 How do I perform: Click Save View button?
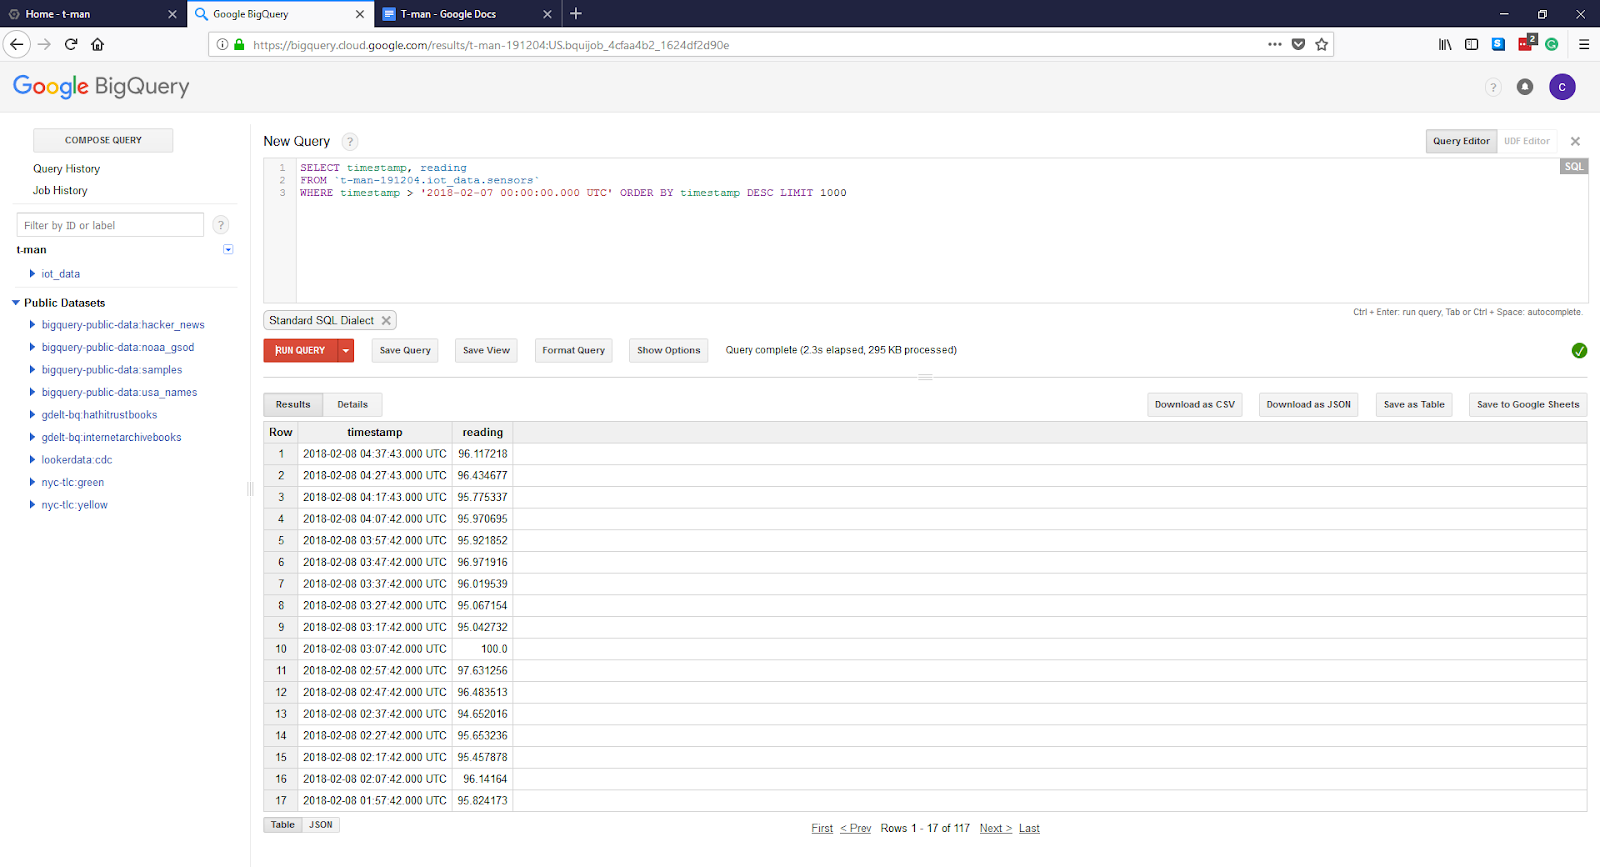486,351
